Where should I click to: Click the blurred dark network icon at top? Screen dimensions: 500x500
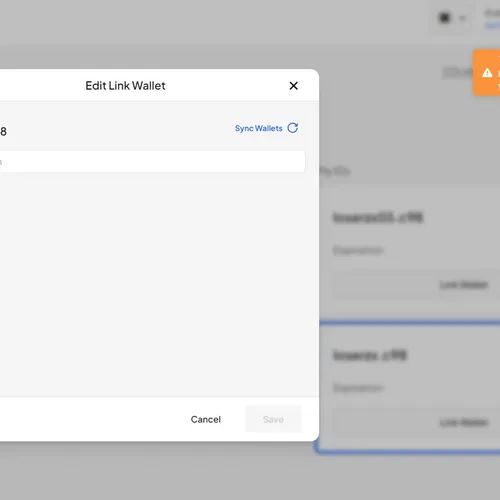click(445, 18)
